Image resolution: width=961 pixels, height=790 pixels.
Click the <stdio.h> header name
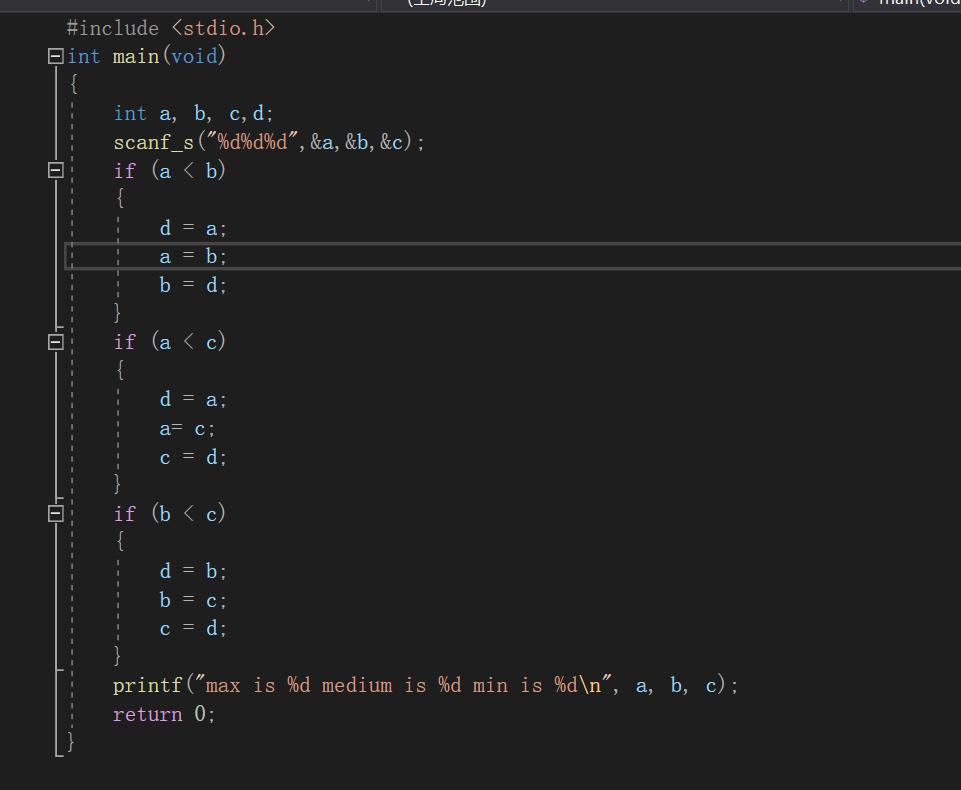coord(223,28)
